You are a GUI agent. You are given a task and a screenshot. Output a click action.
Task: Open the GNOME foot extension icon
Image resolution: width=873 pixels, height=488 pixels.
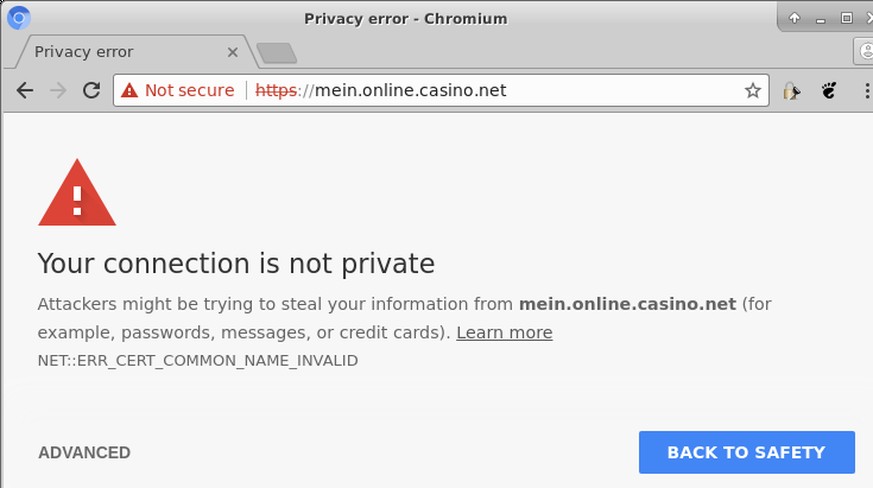pyautogui.click(x=828, y=90)
